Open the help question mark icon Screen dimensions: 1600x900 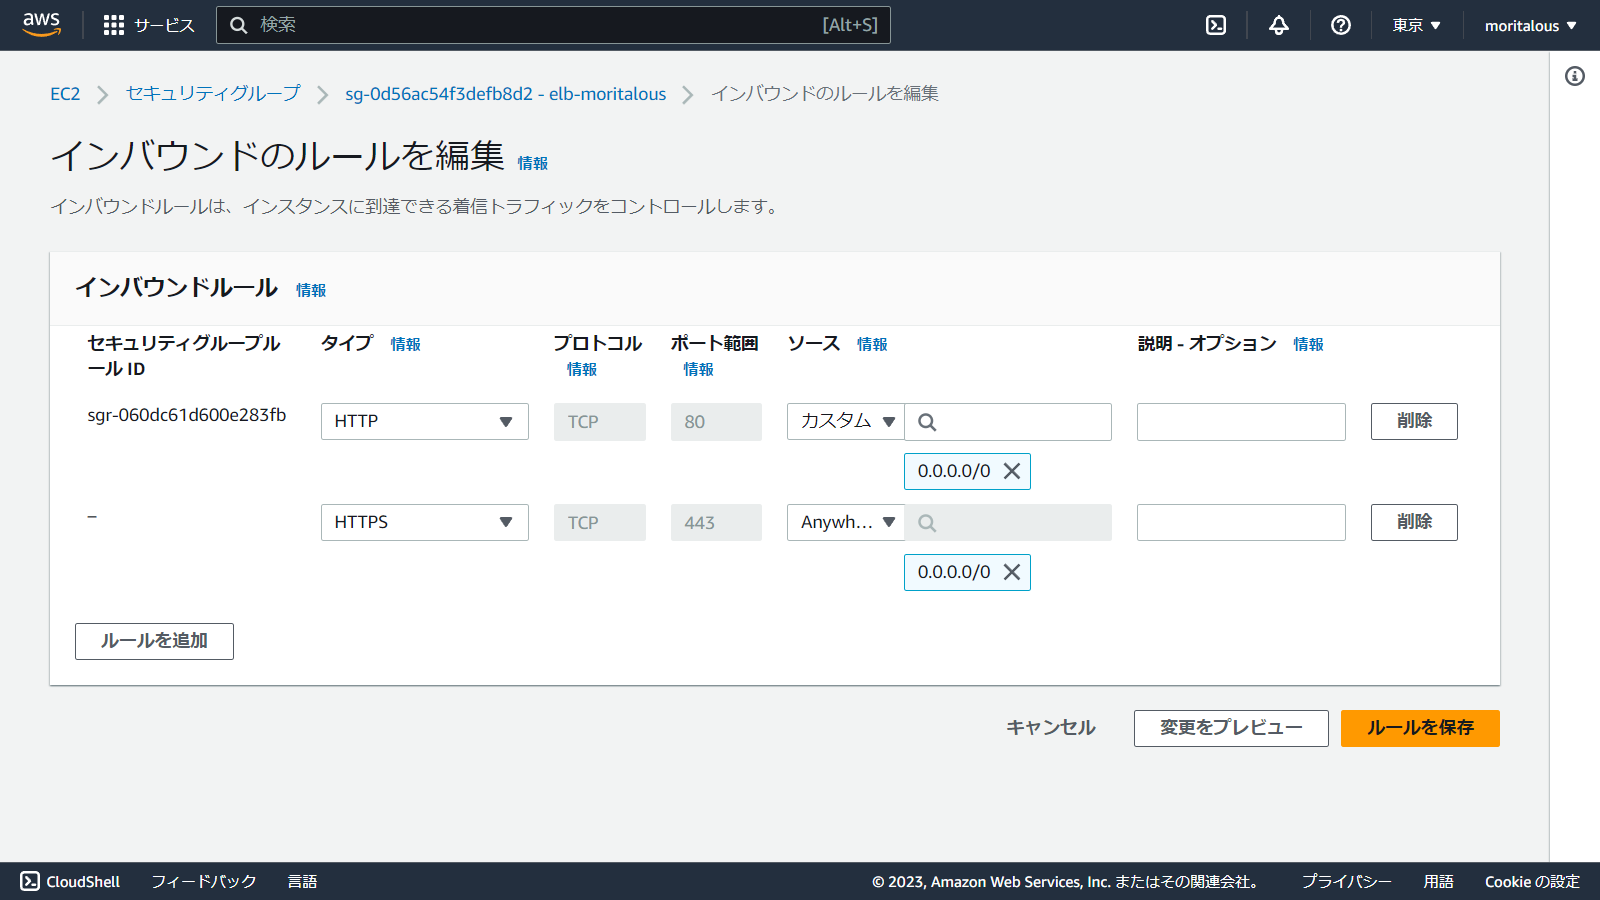(1341, 24)
